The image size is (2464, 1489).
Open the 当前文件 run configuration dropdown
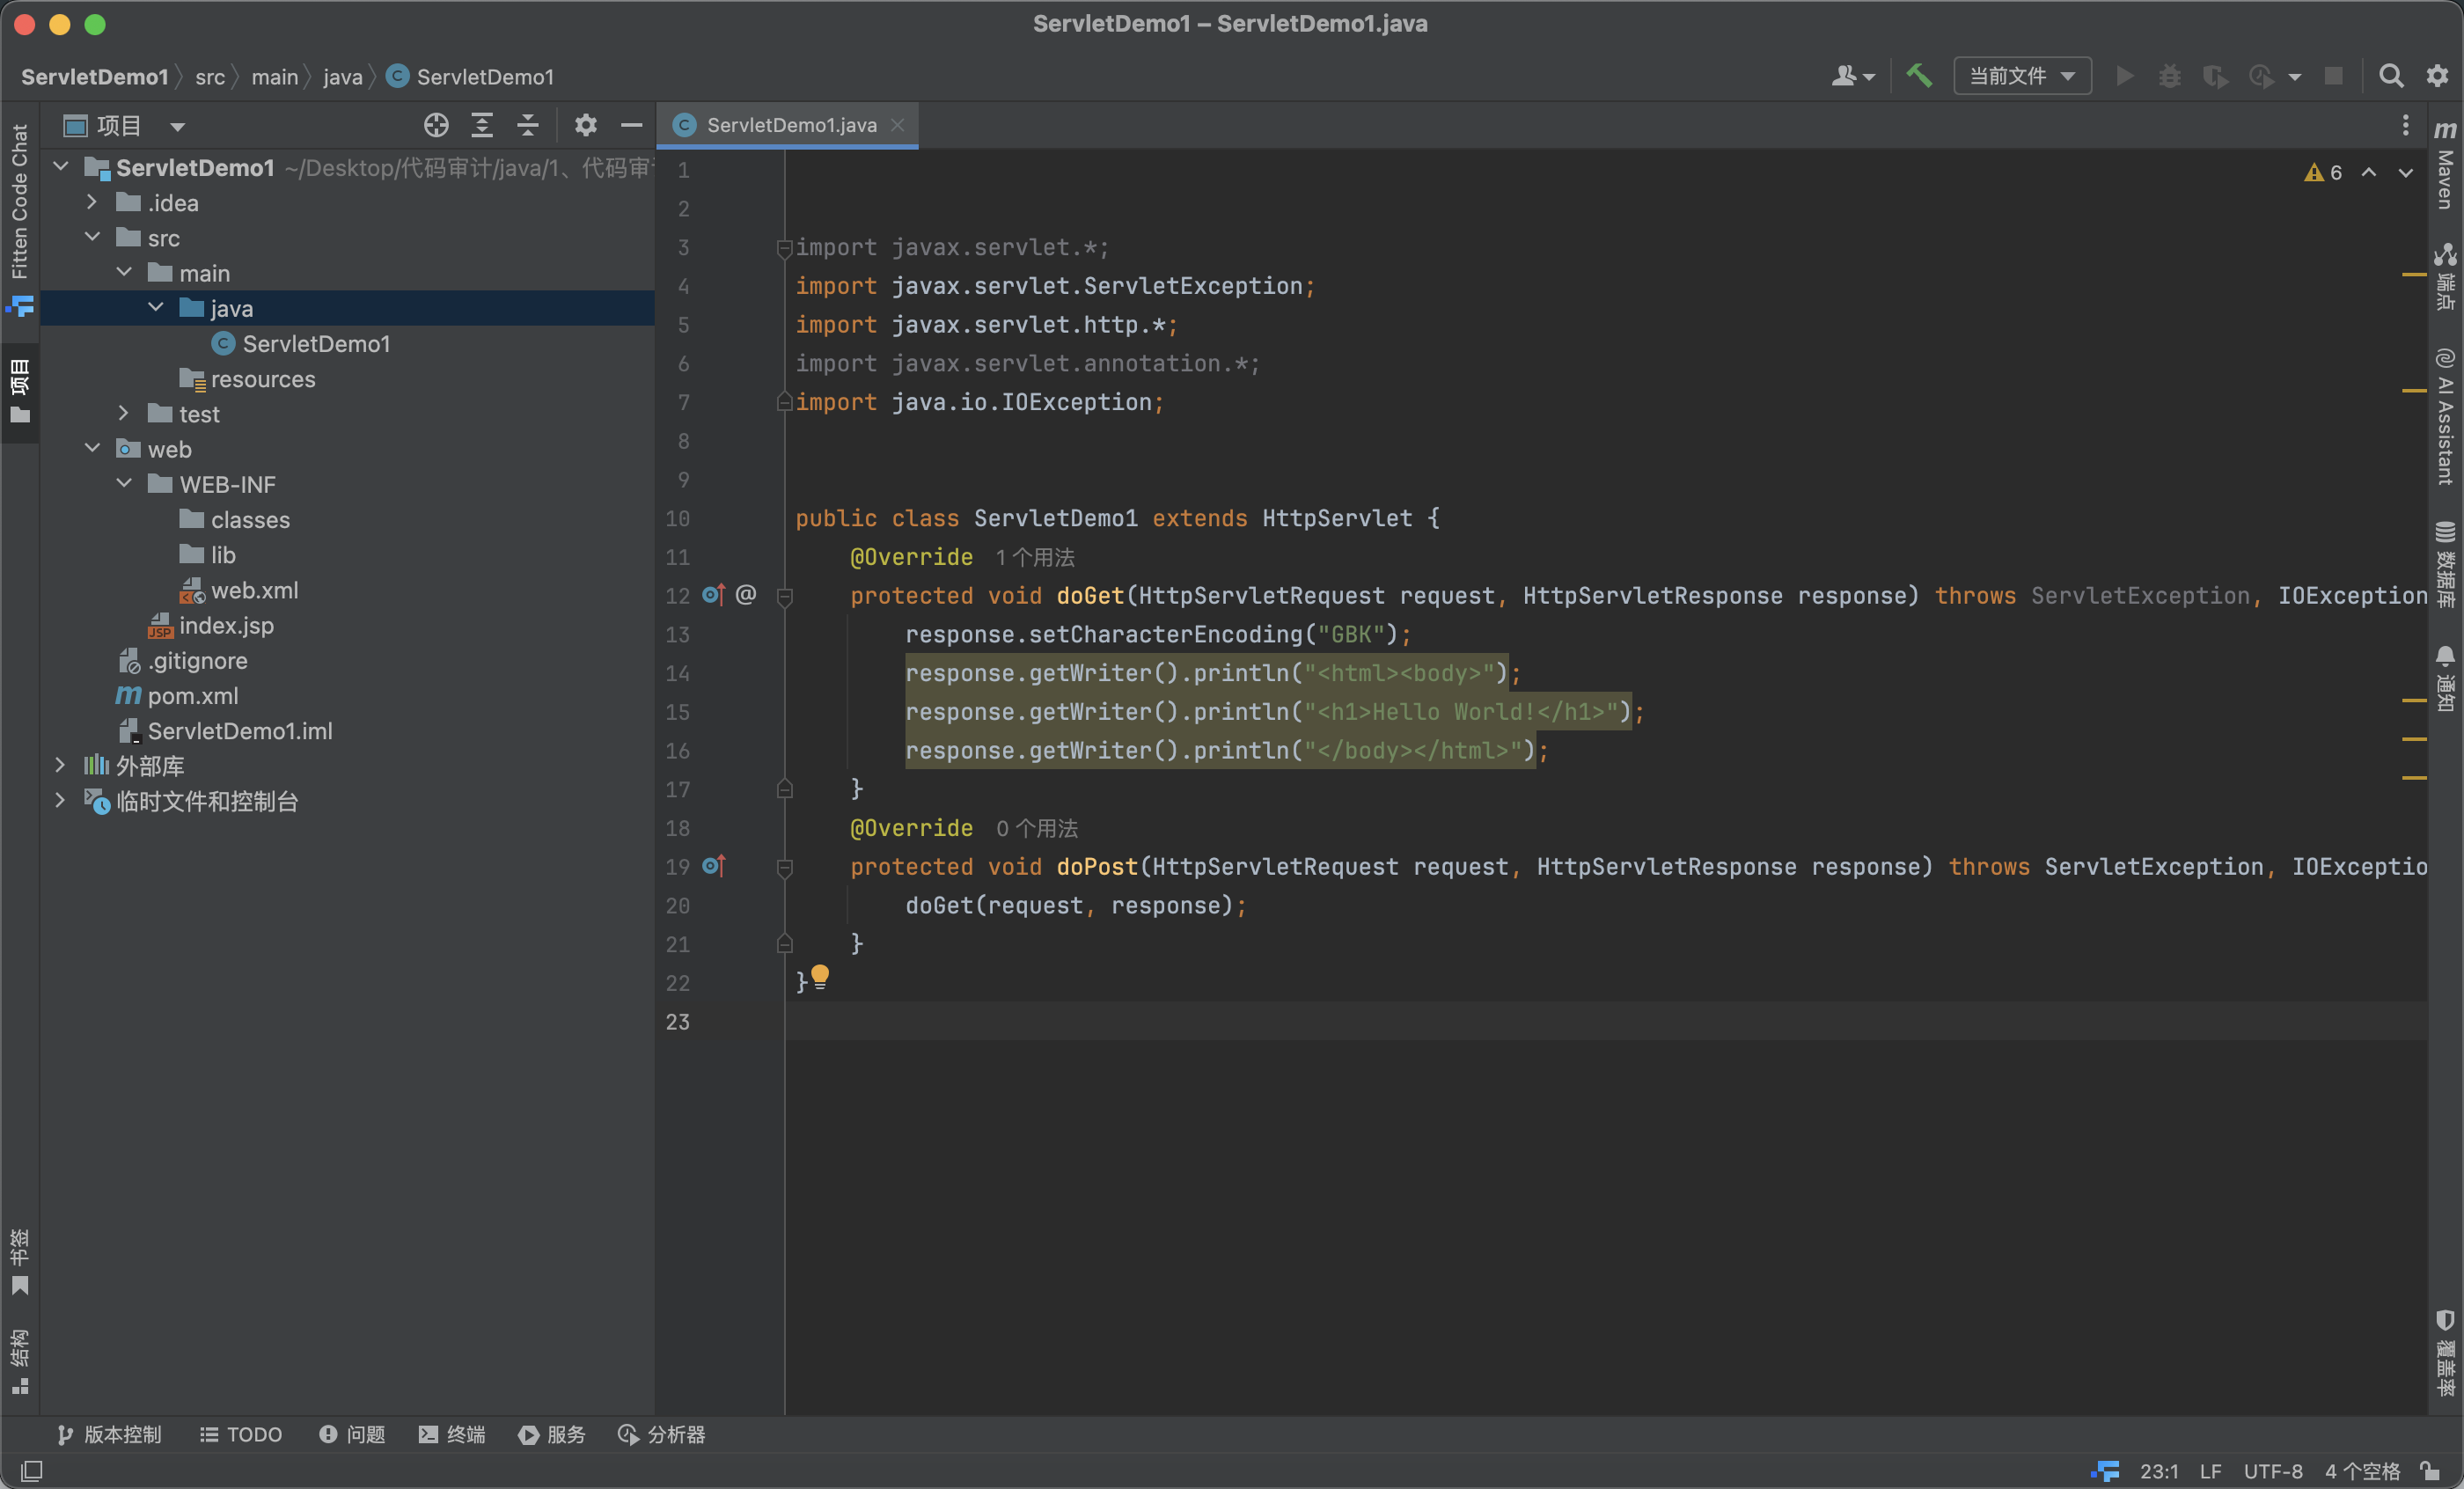click(x=2022, y=76)
